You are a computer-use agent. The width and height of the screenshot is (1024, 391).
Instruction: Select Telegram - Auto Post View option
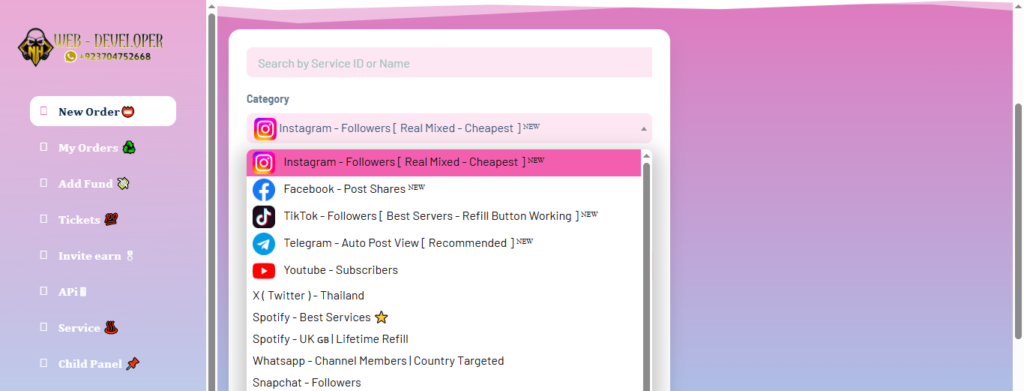click(x=444, y=243)
